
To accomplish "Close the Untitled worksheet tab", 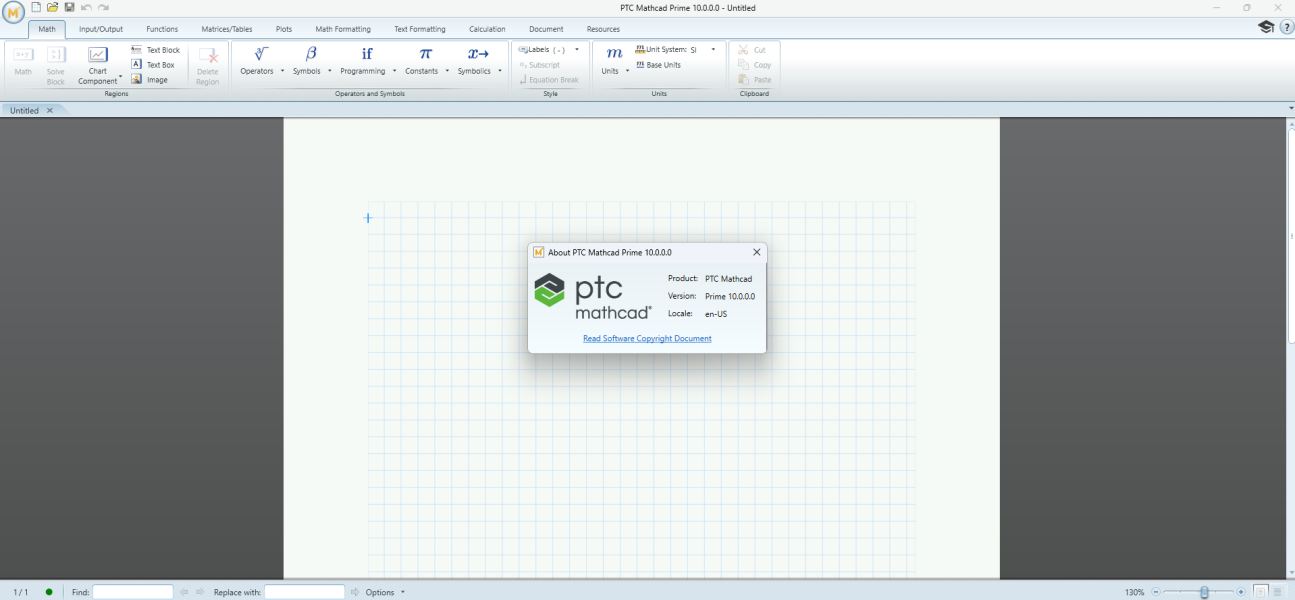I will click(x=50, y=111).
